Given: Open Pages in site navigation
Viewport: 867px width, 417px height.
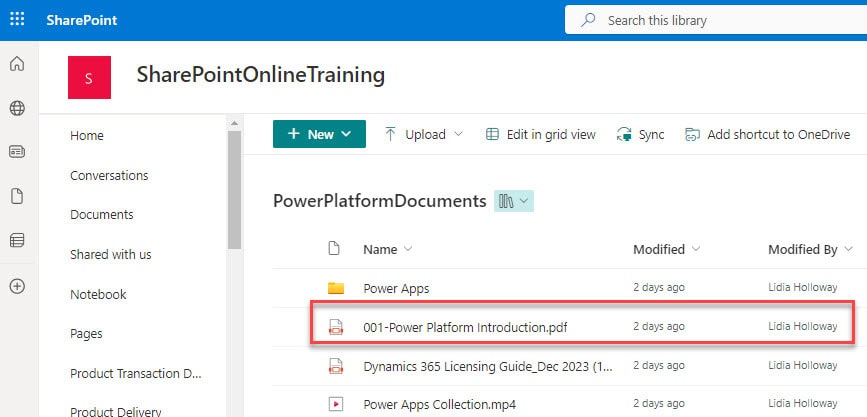Looking at the screenshot, I should (86, 334).
